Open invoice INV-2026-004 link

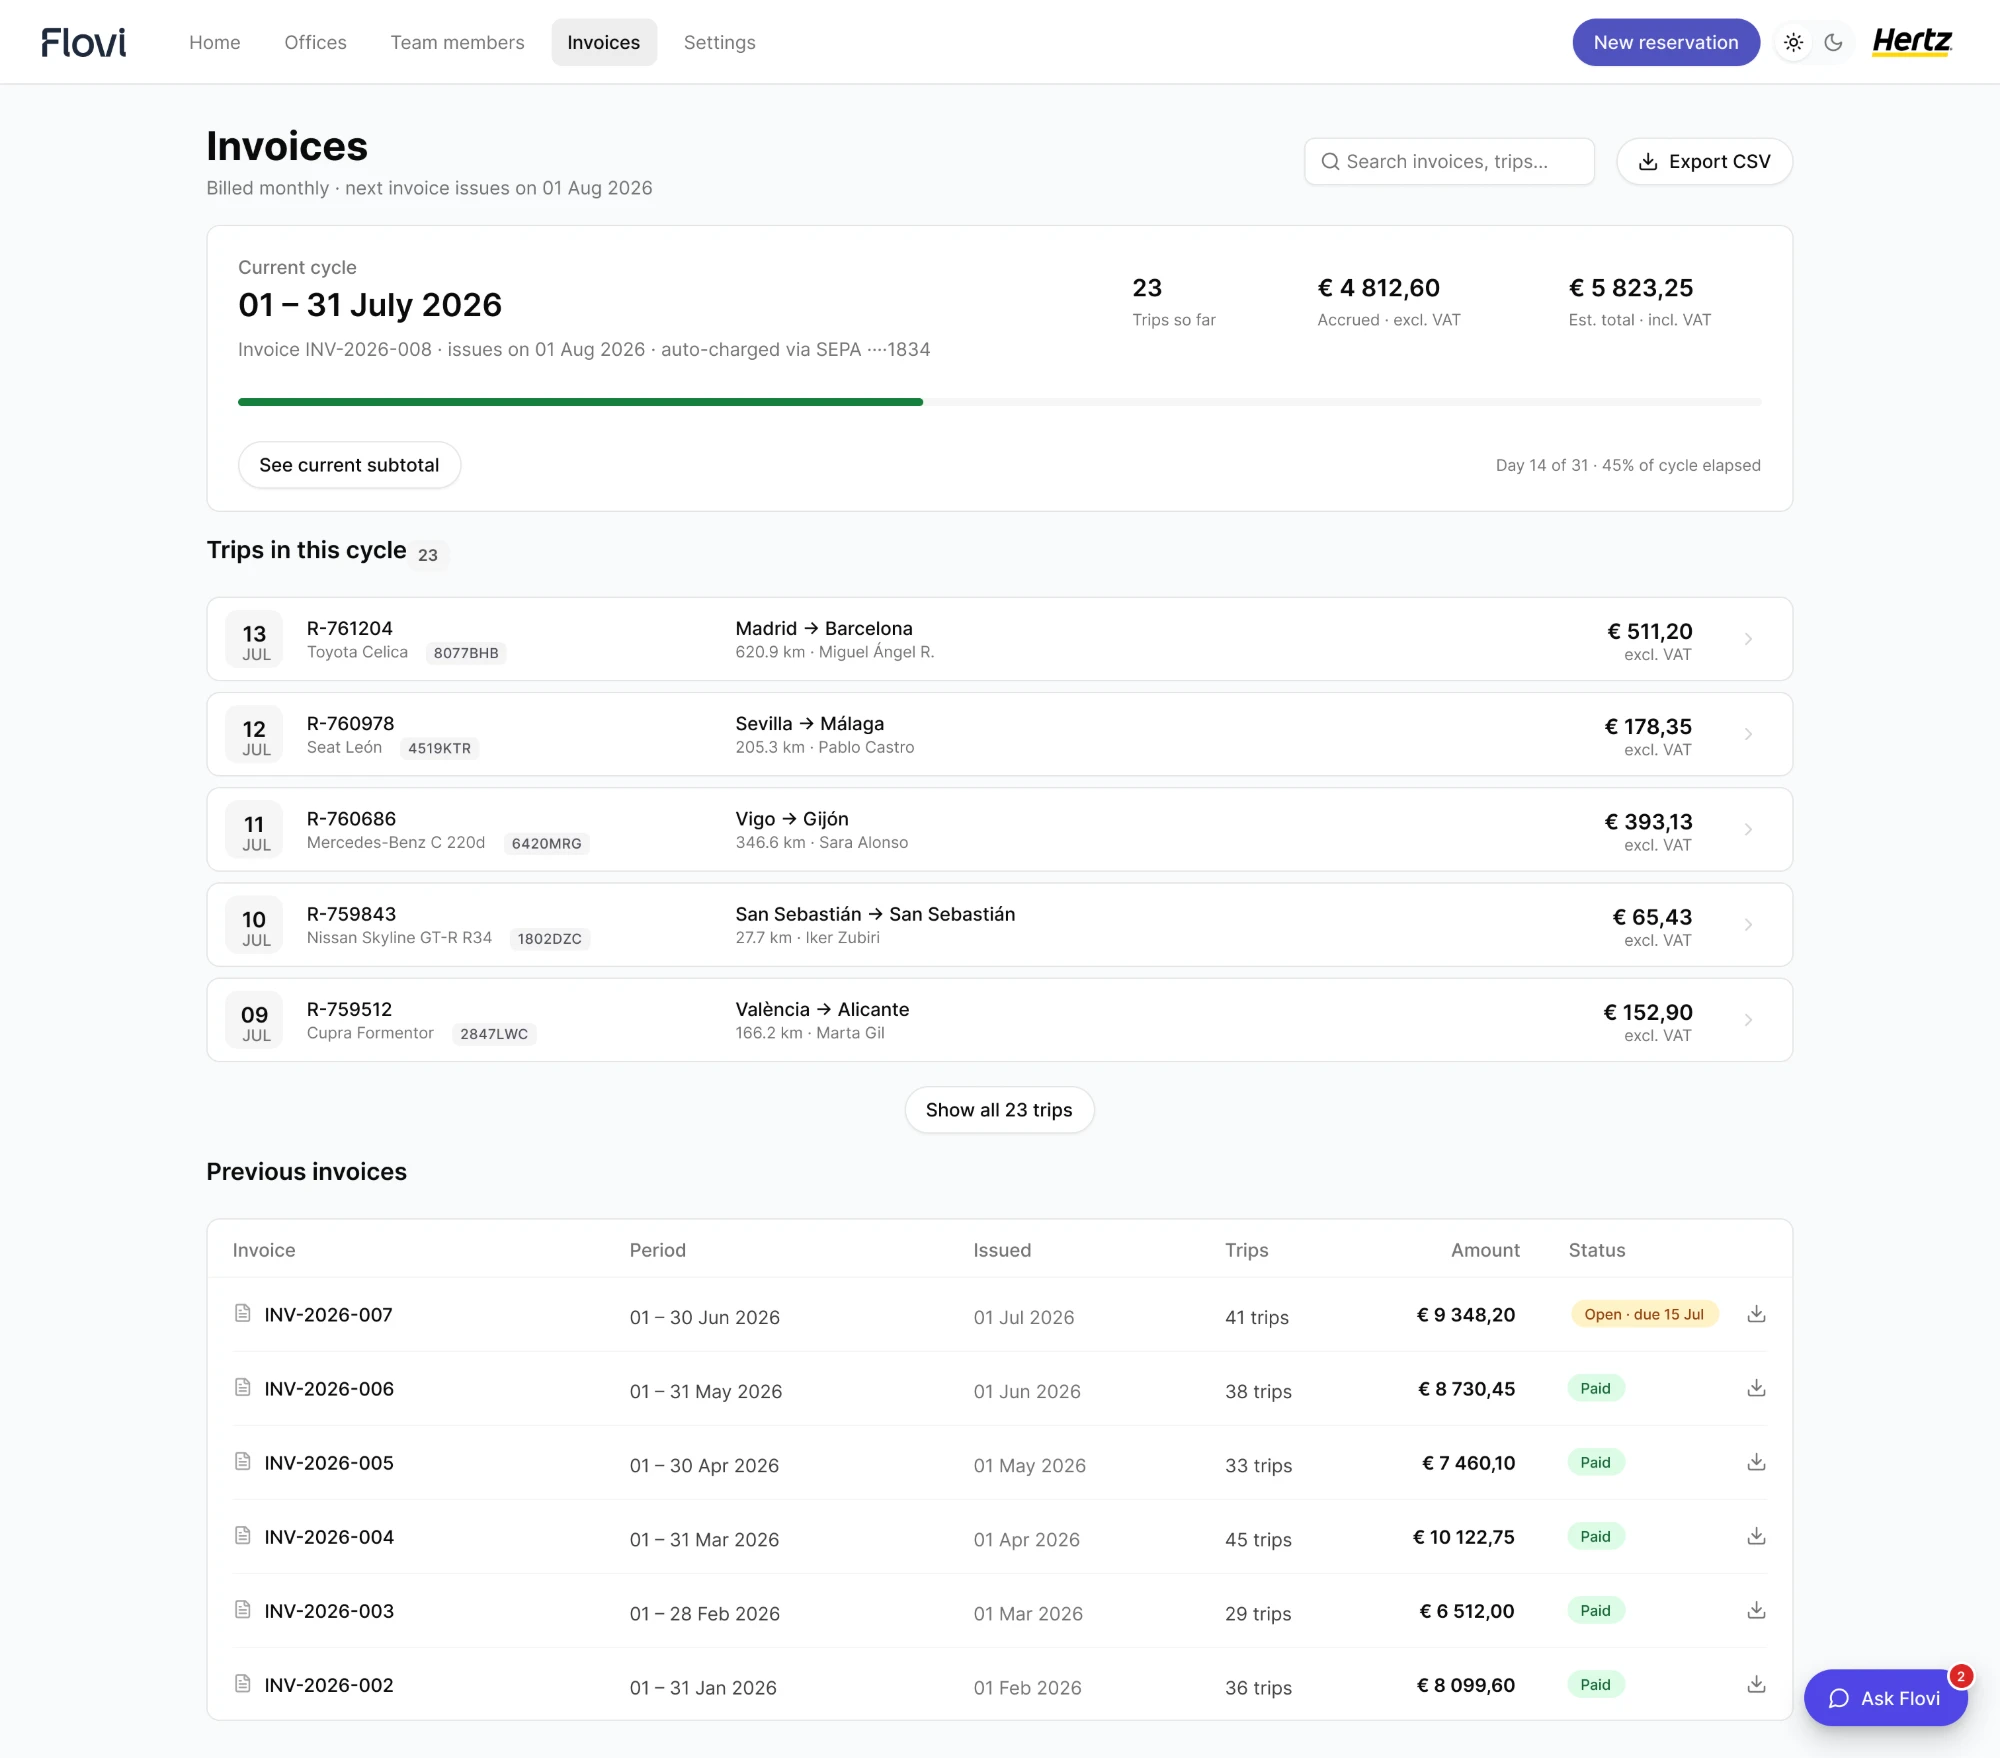329,1537
